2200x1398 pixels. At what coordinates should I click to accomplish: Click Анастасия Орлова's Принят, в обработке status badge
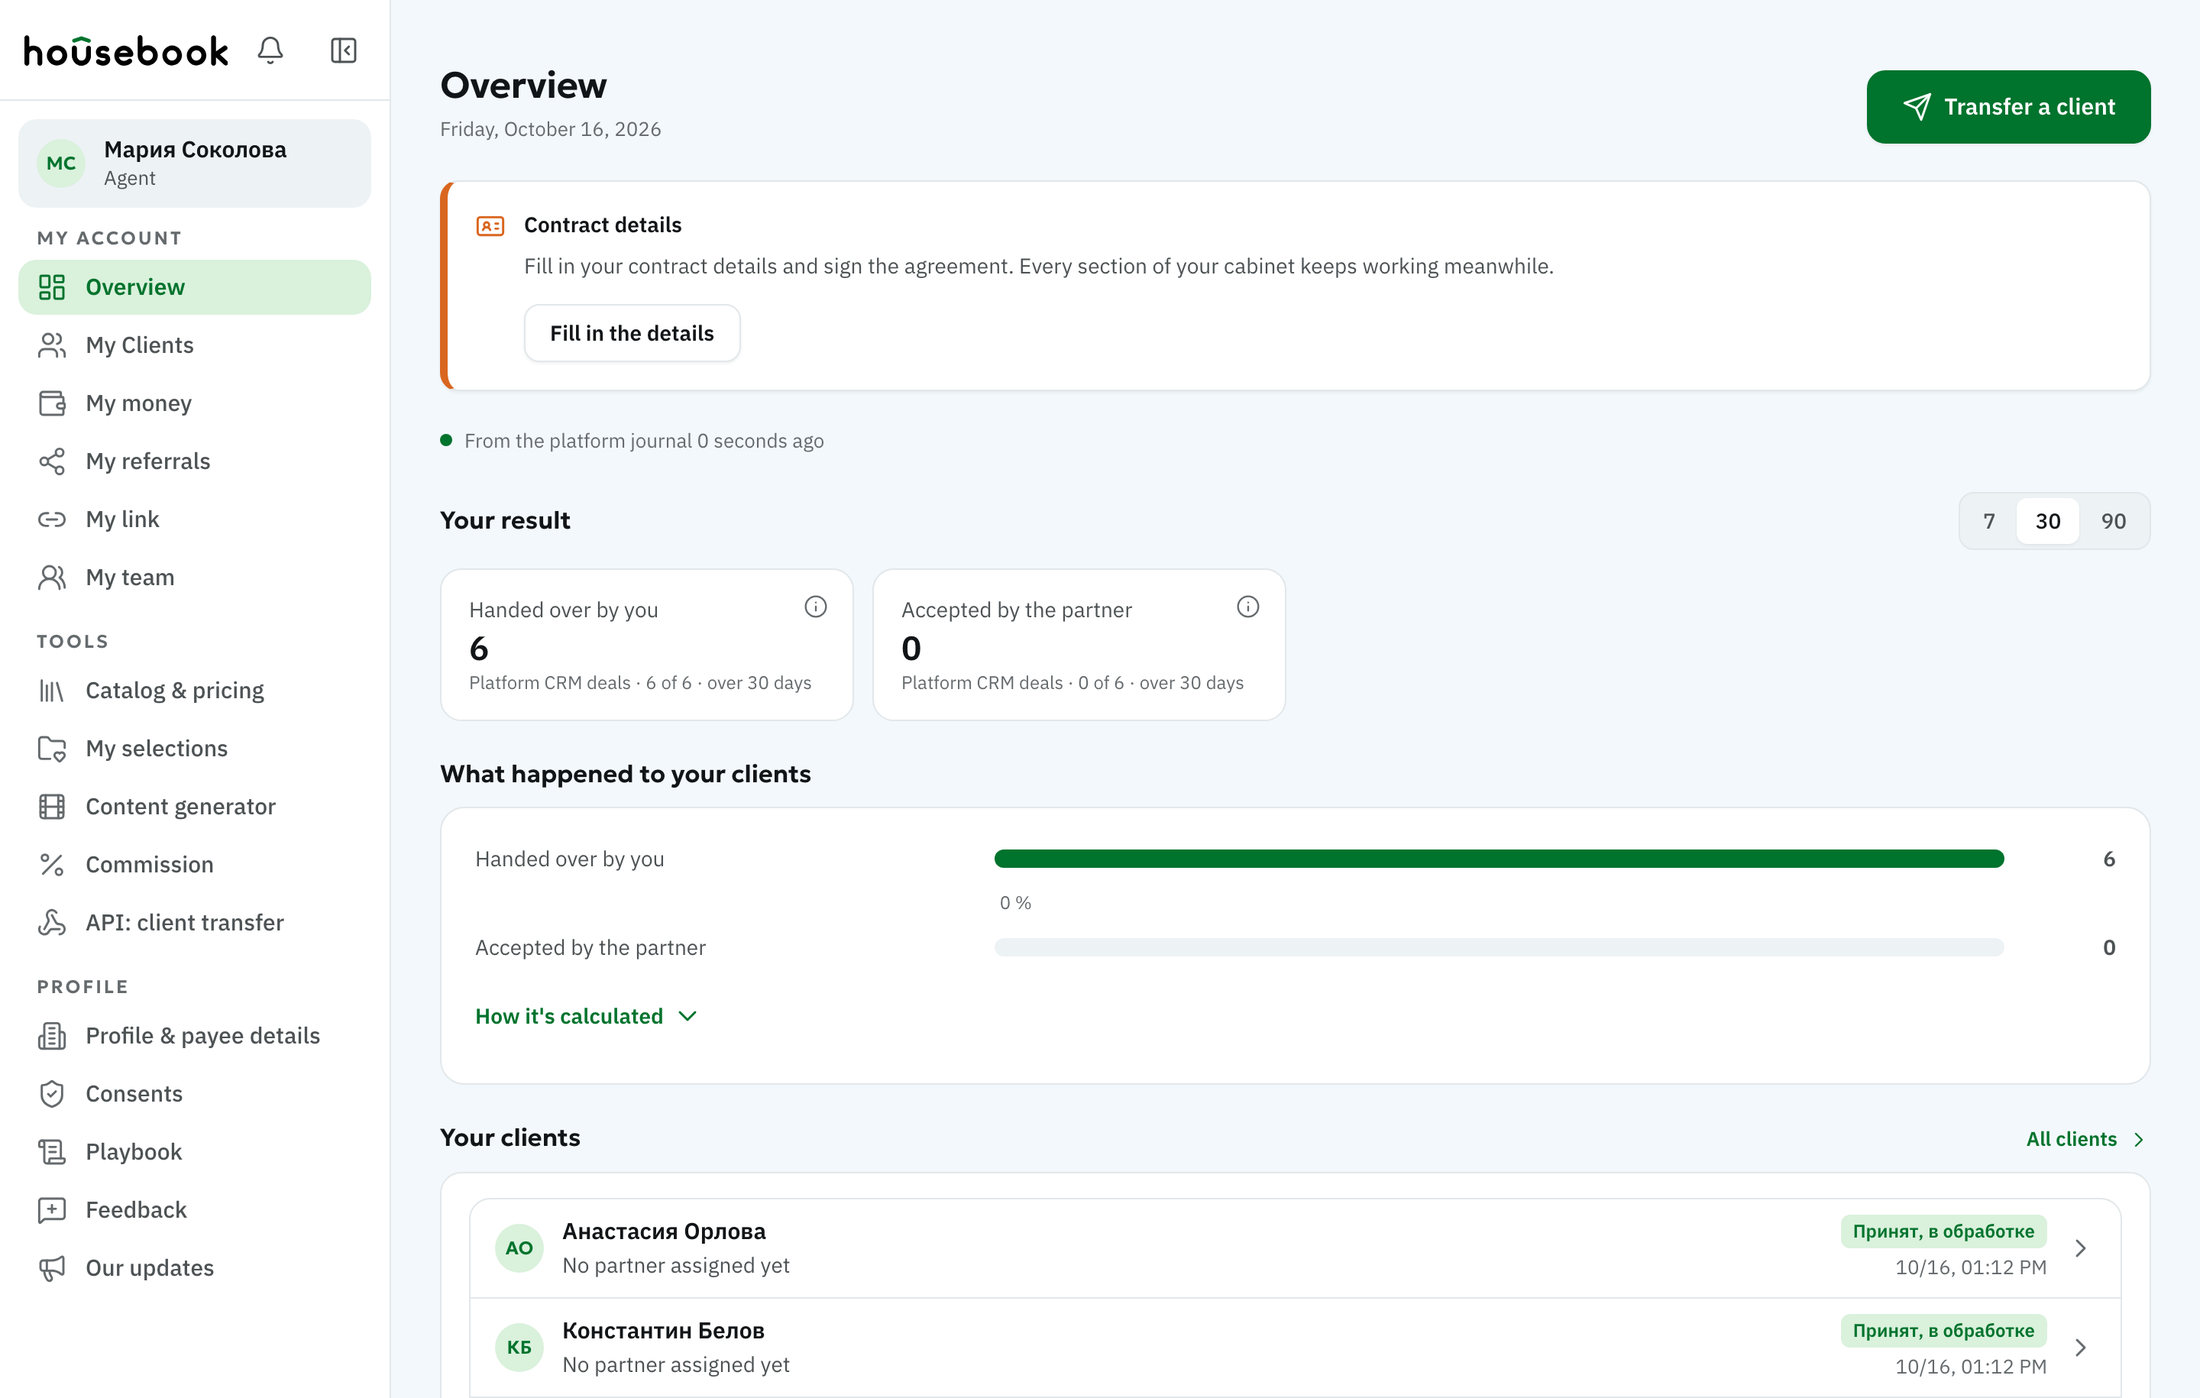[x=1943, y=1231]
